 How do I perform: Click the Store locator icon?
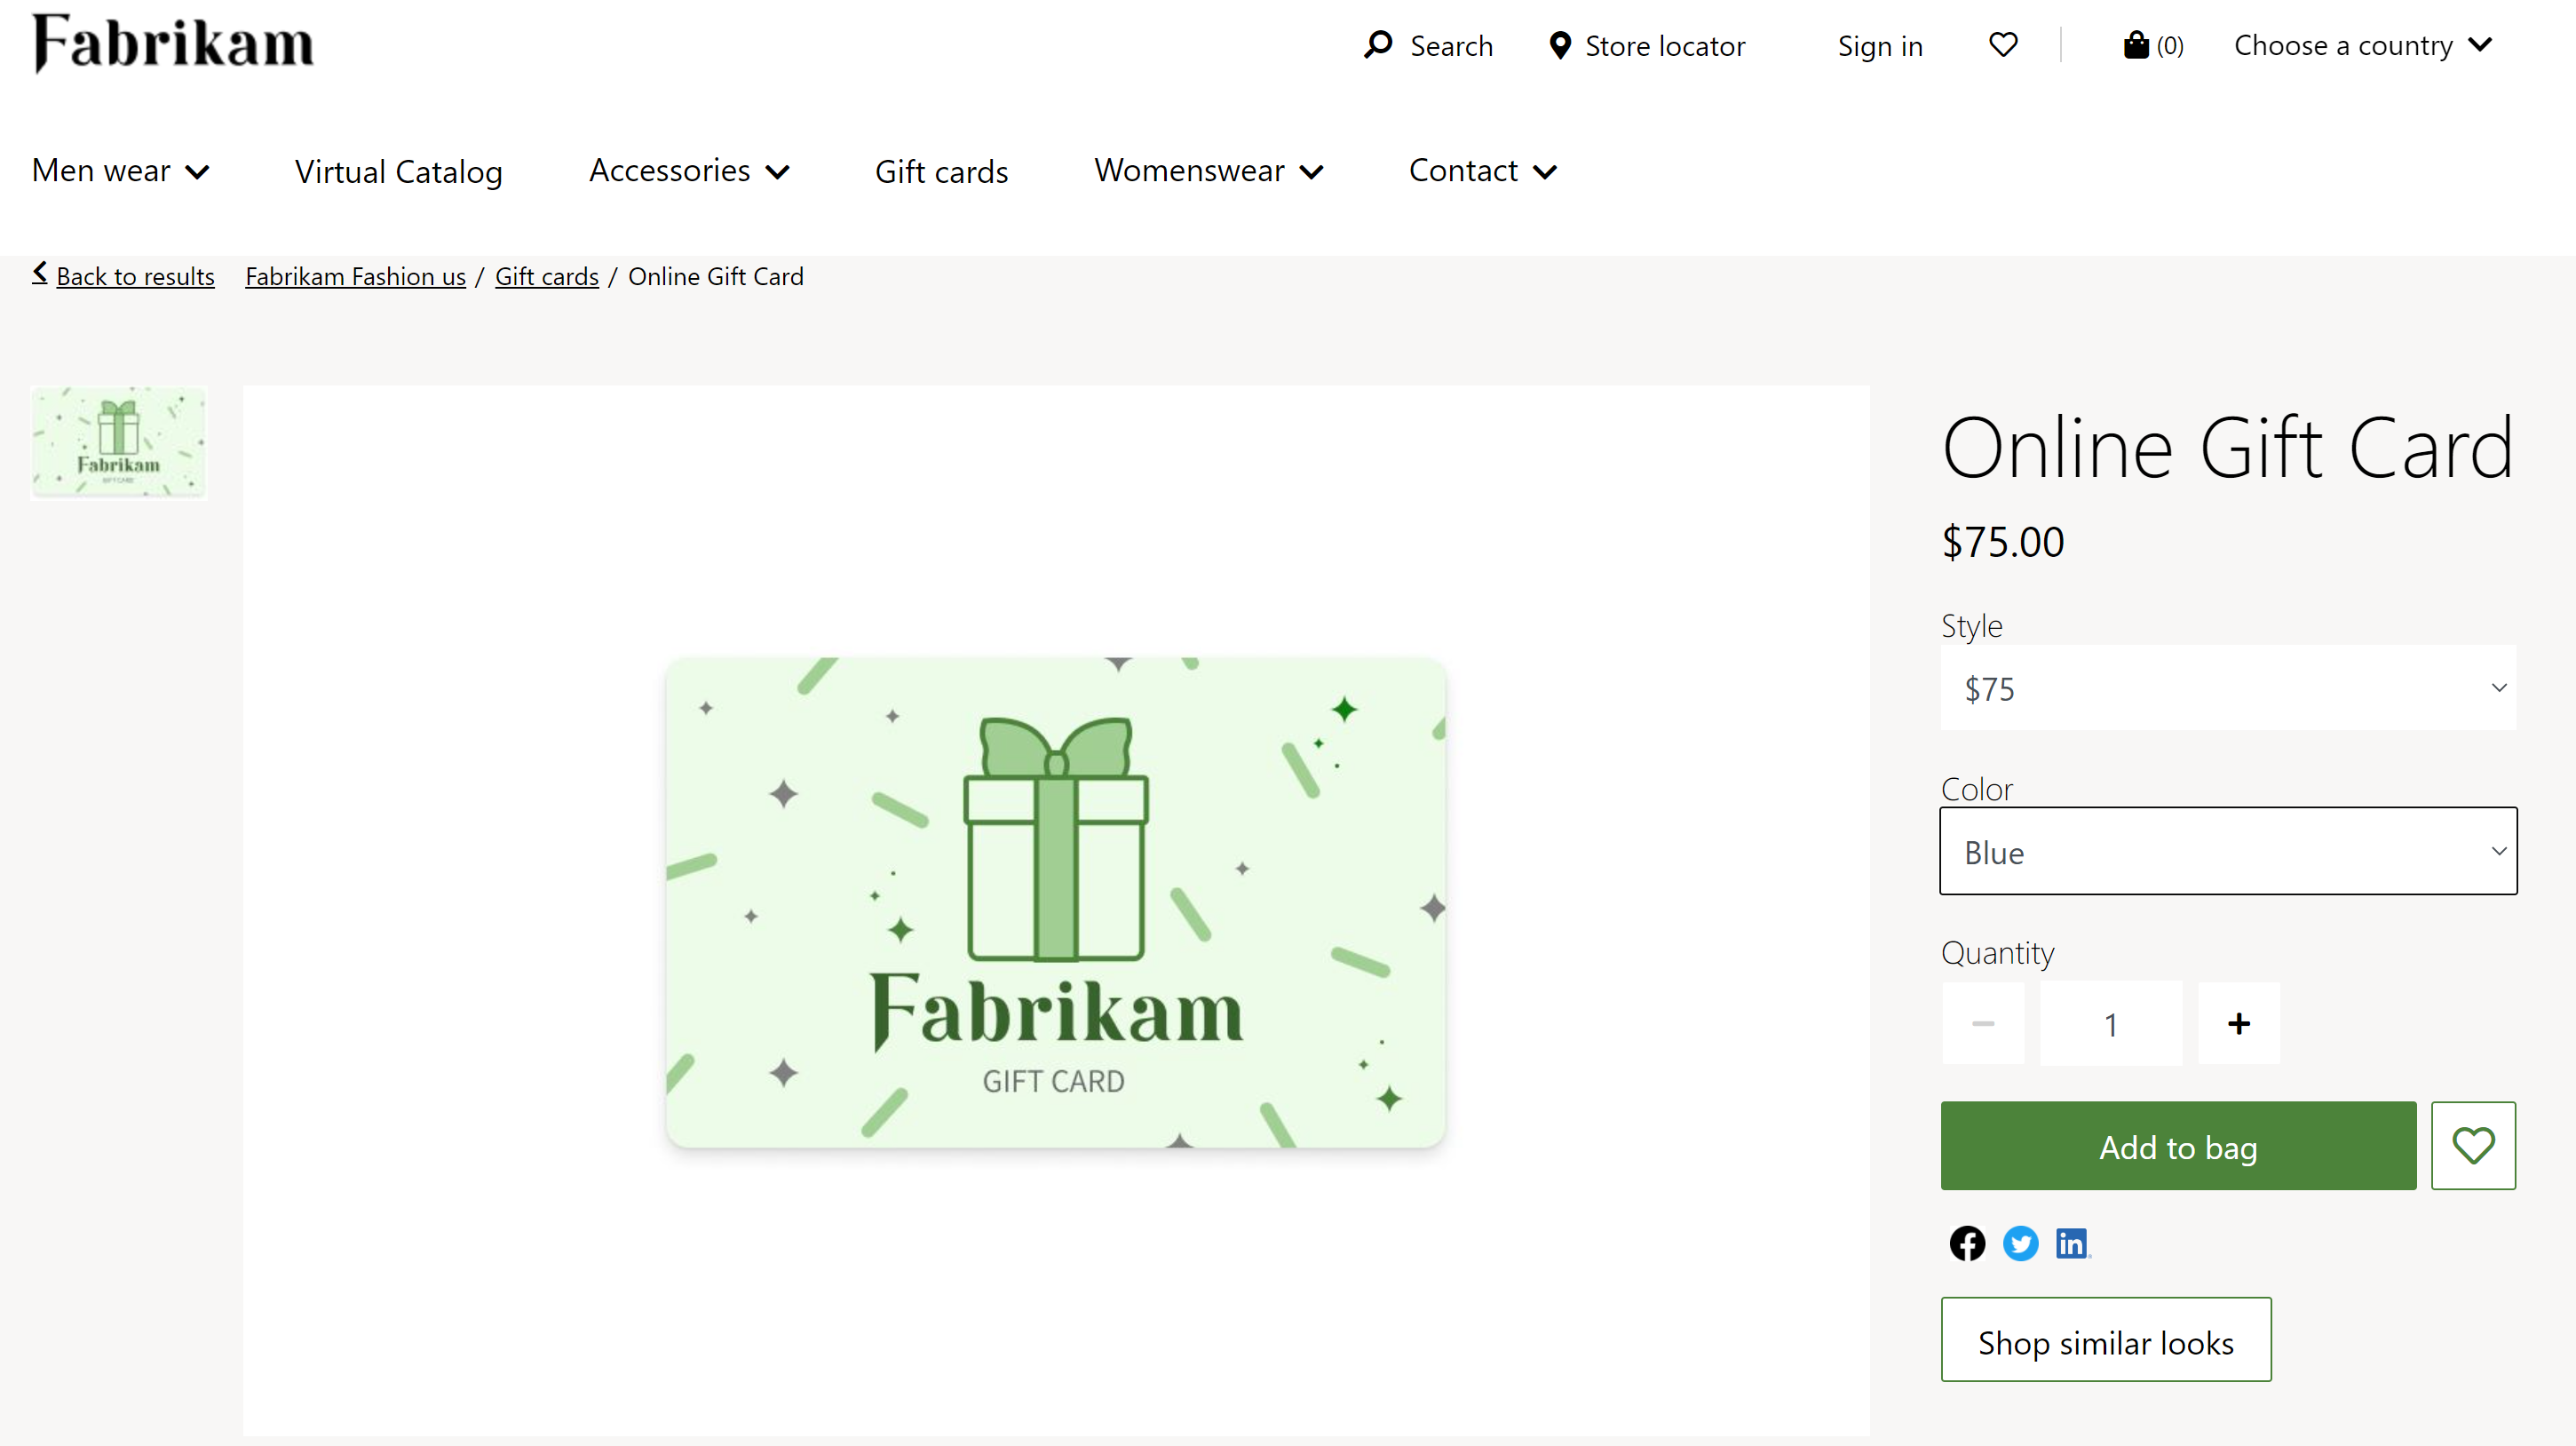tap(1558, 44)
